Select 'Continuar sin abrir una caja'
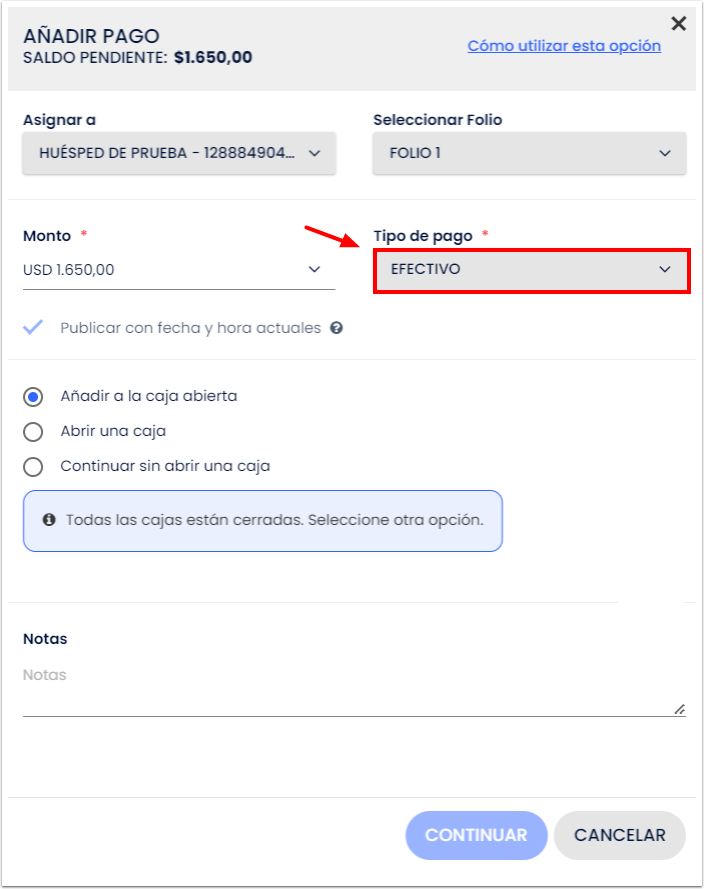The image size is (704, 889). (34, 466)
